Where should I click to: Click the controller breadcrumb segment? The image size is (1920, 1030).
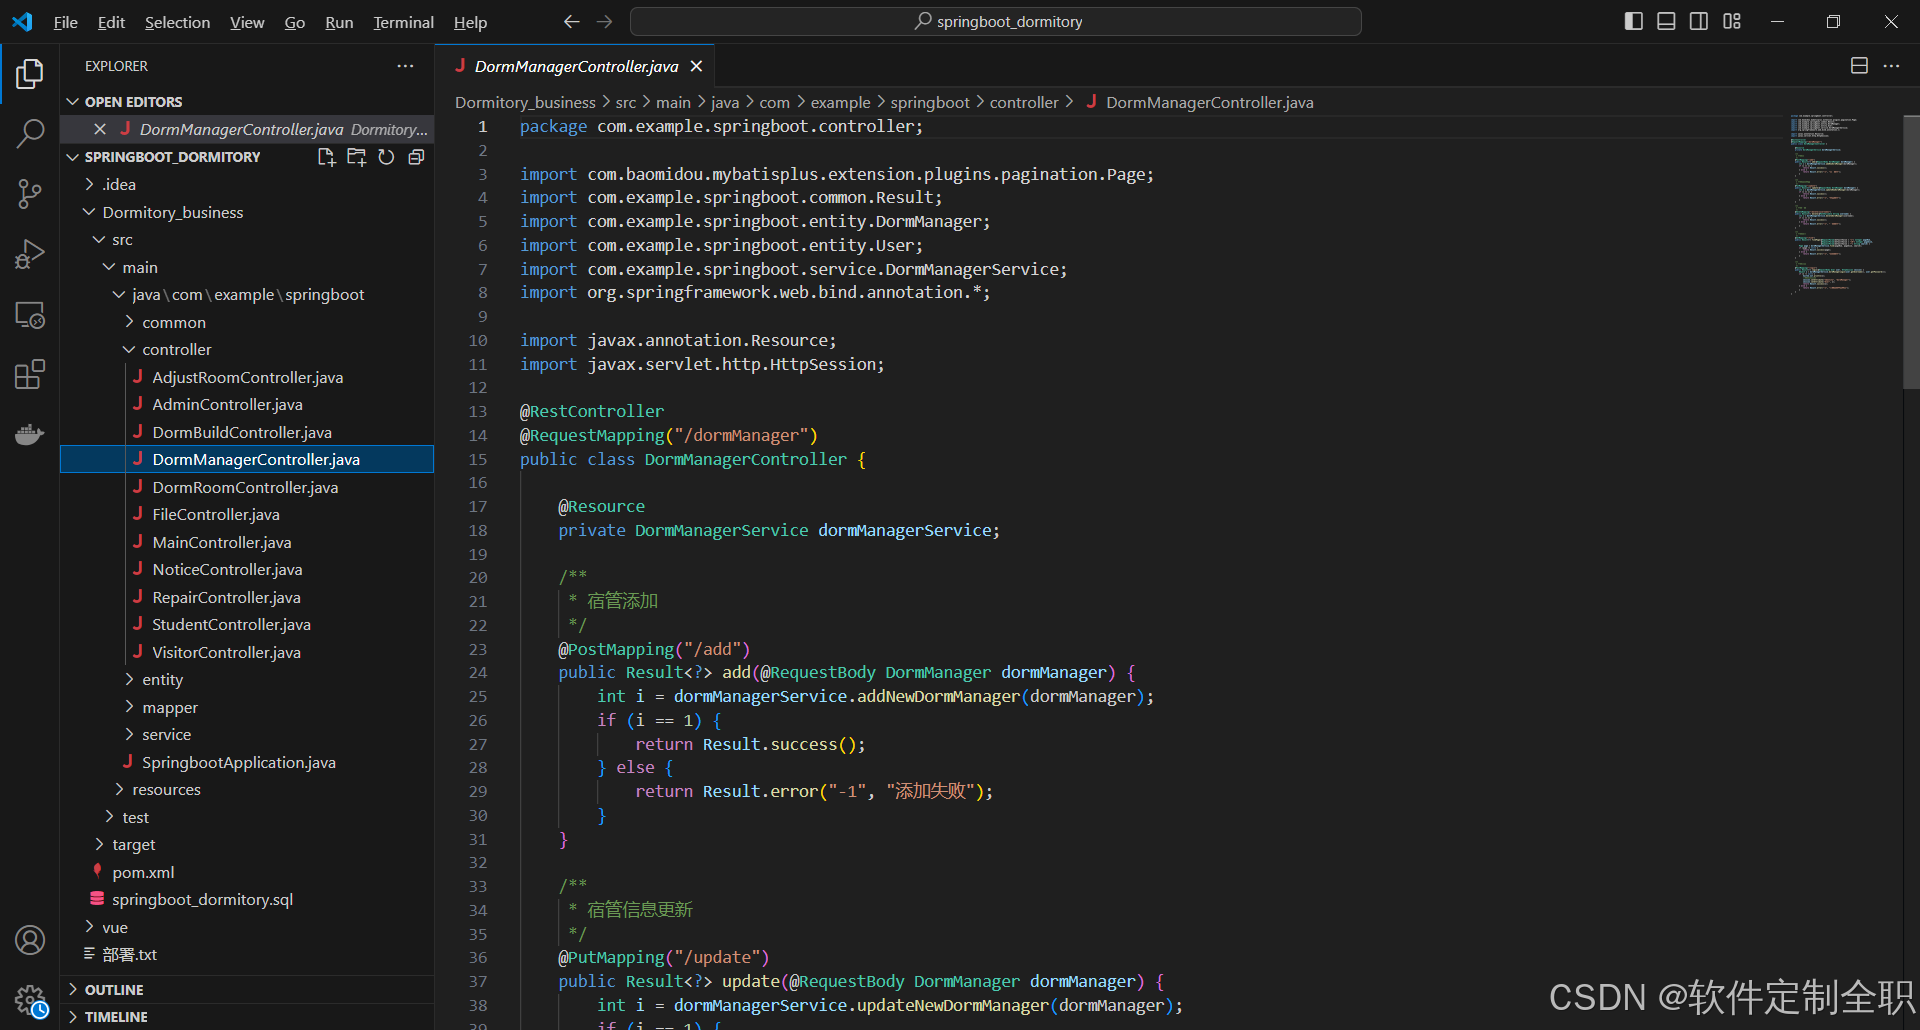1023,102
